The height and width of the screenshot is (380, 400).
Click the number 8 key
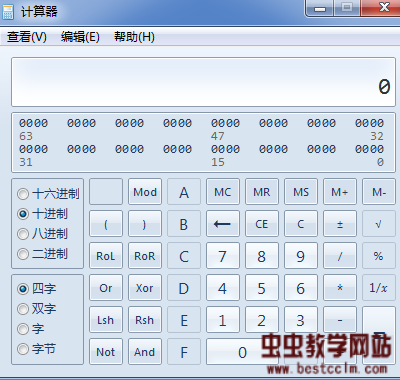click(262, 256)
